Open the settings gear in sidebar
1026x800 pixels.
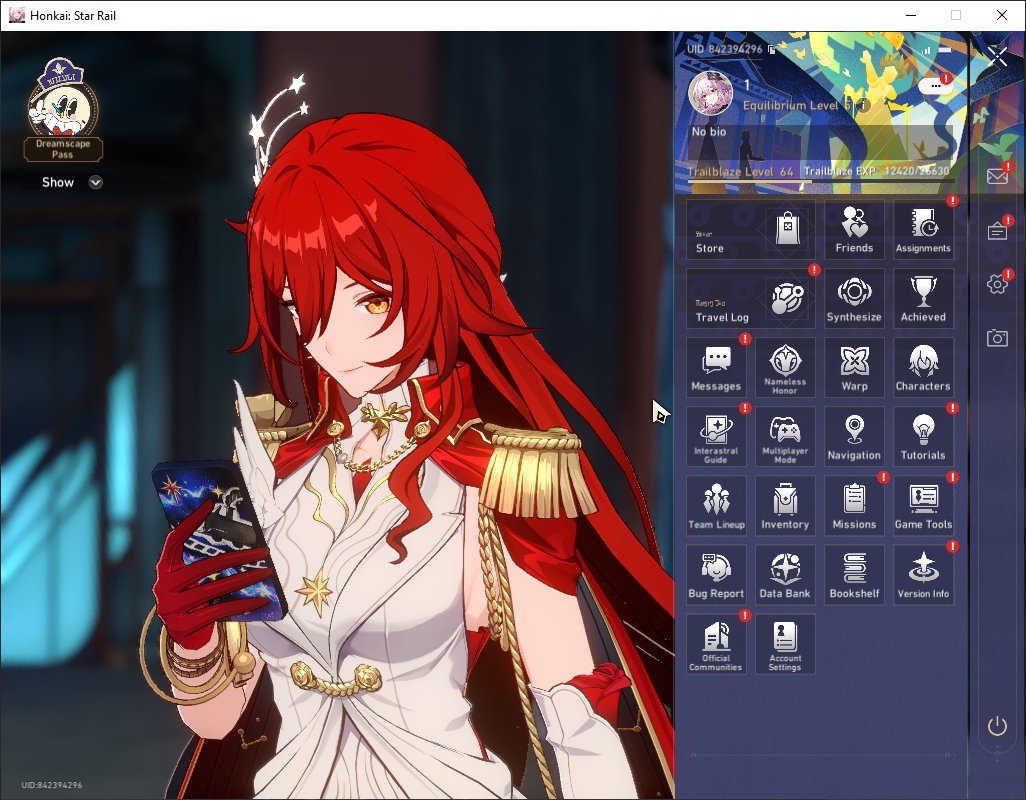(x=997, y=284)
